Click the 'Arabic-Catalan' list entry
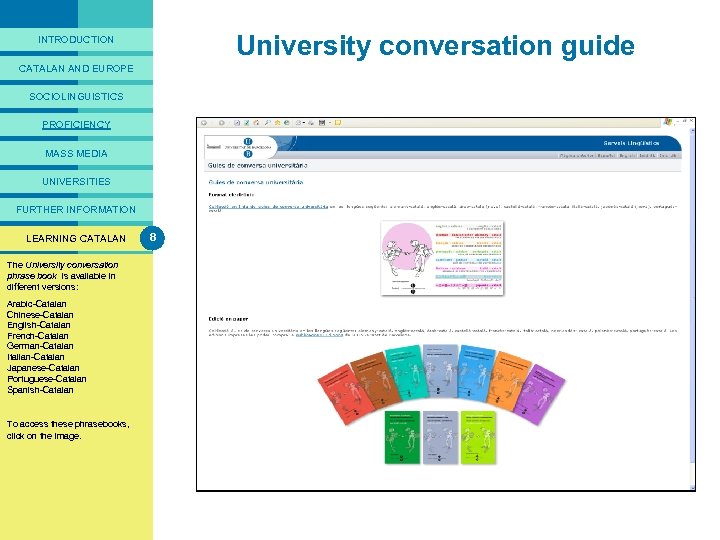The height and width of the screenshot is (540, 720). pyautogui.click(x=37, y=304)
